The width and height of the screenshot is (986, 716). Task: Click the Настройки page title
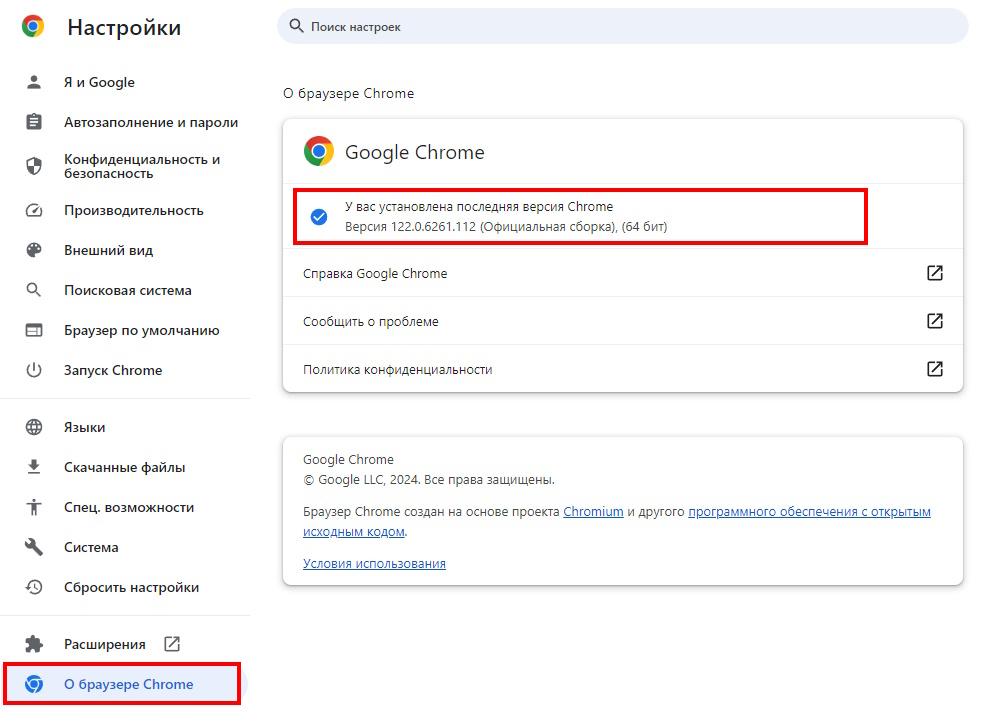[x=124, y=27]
